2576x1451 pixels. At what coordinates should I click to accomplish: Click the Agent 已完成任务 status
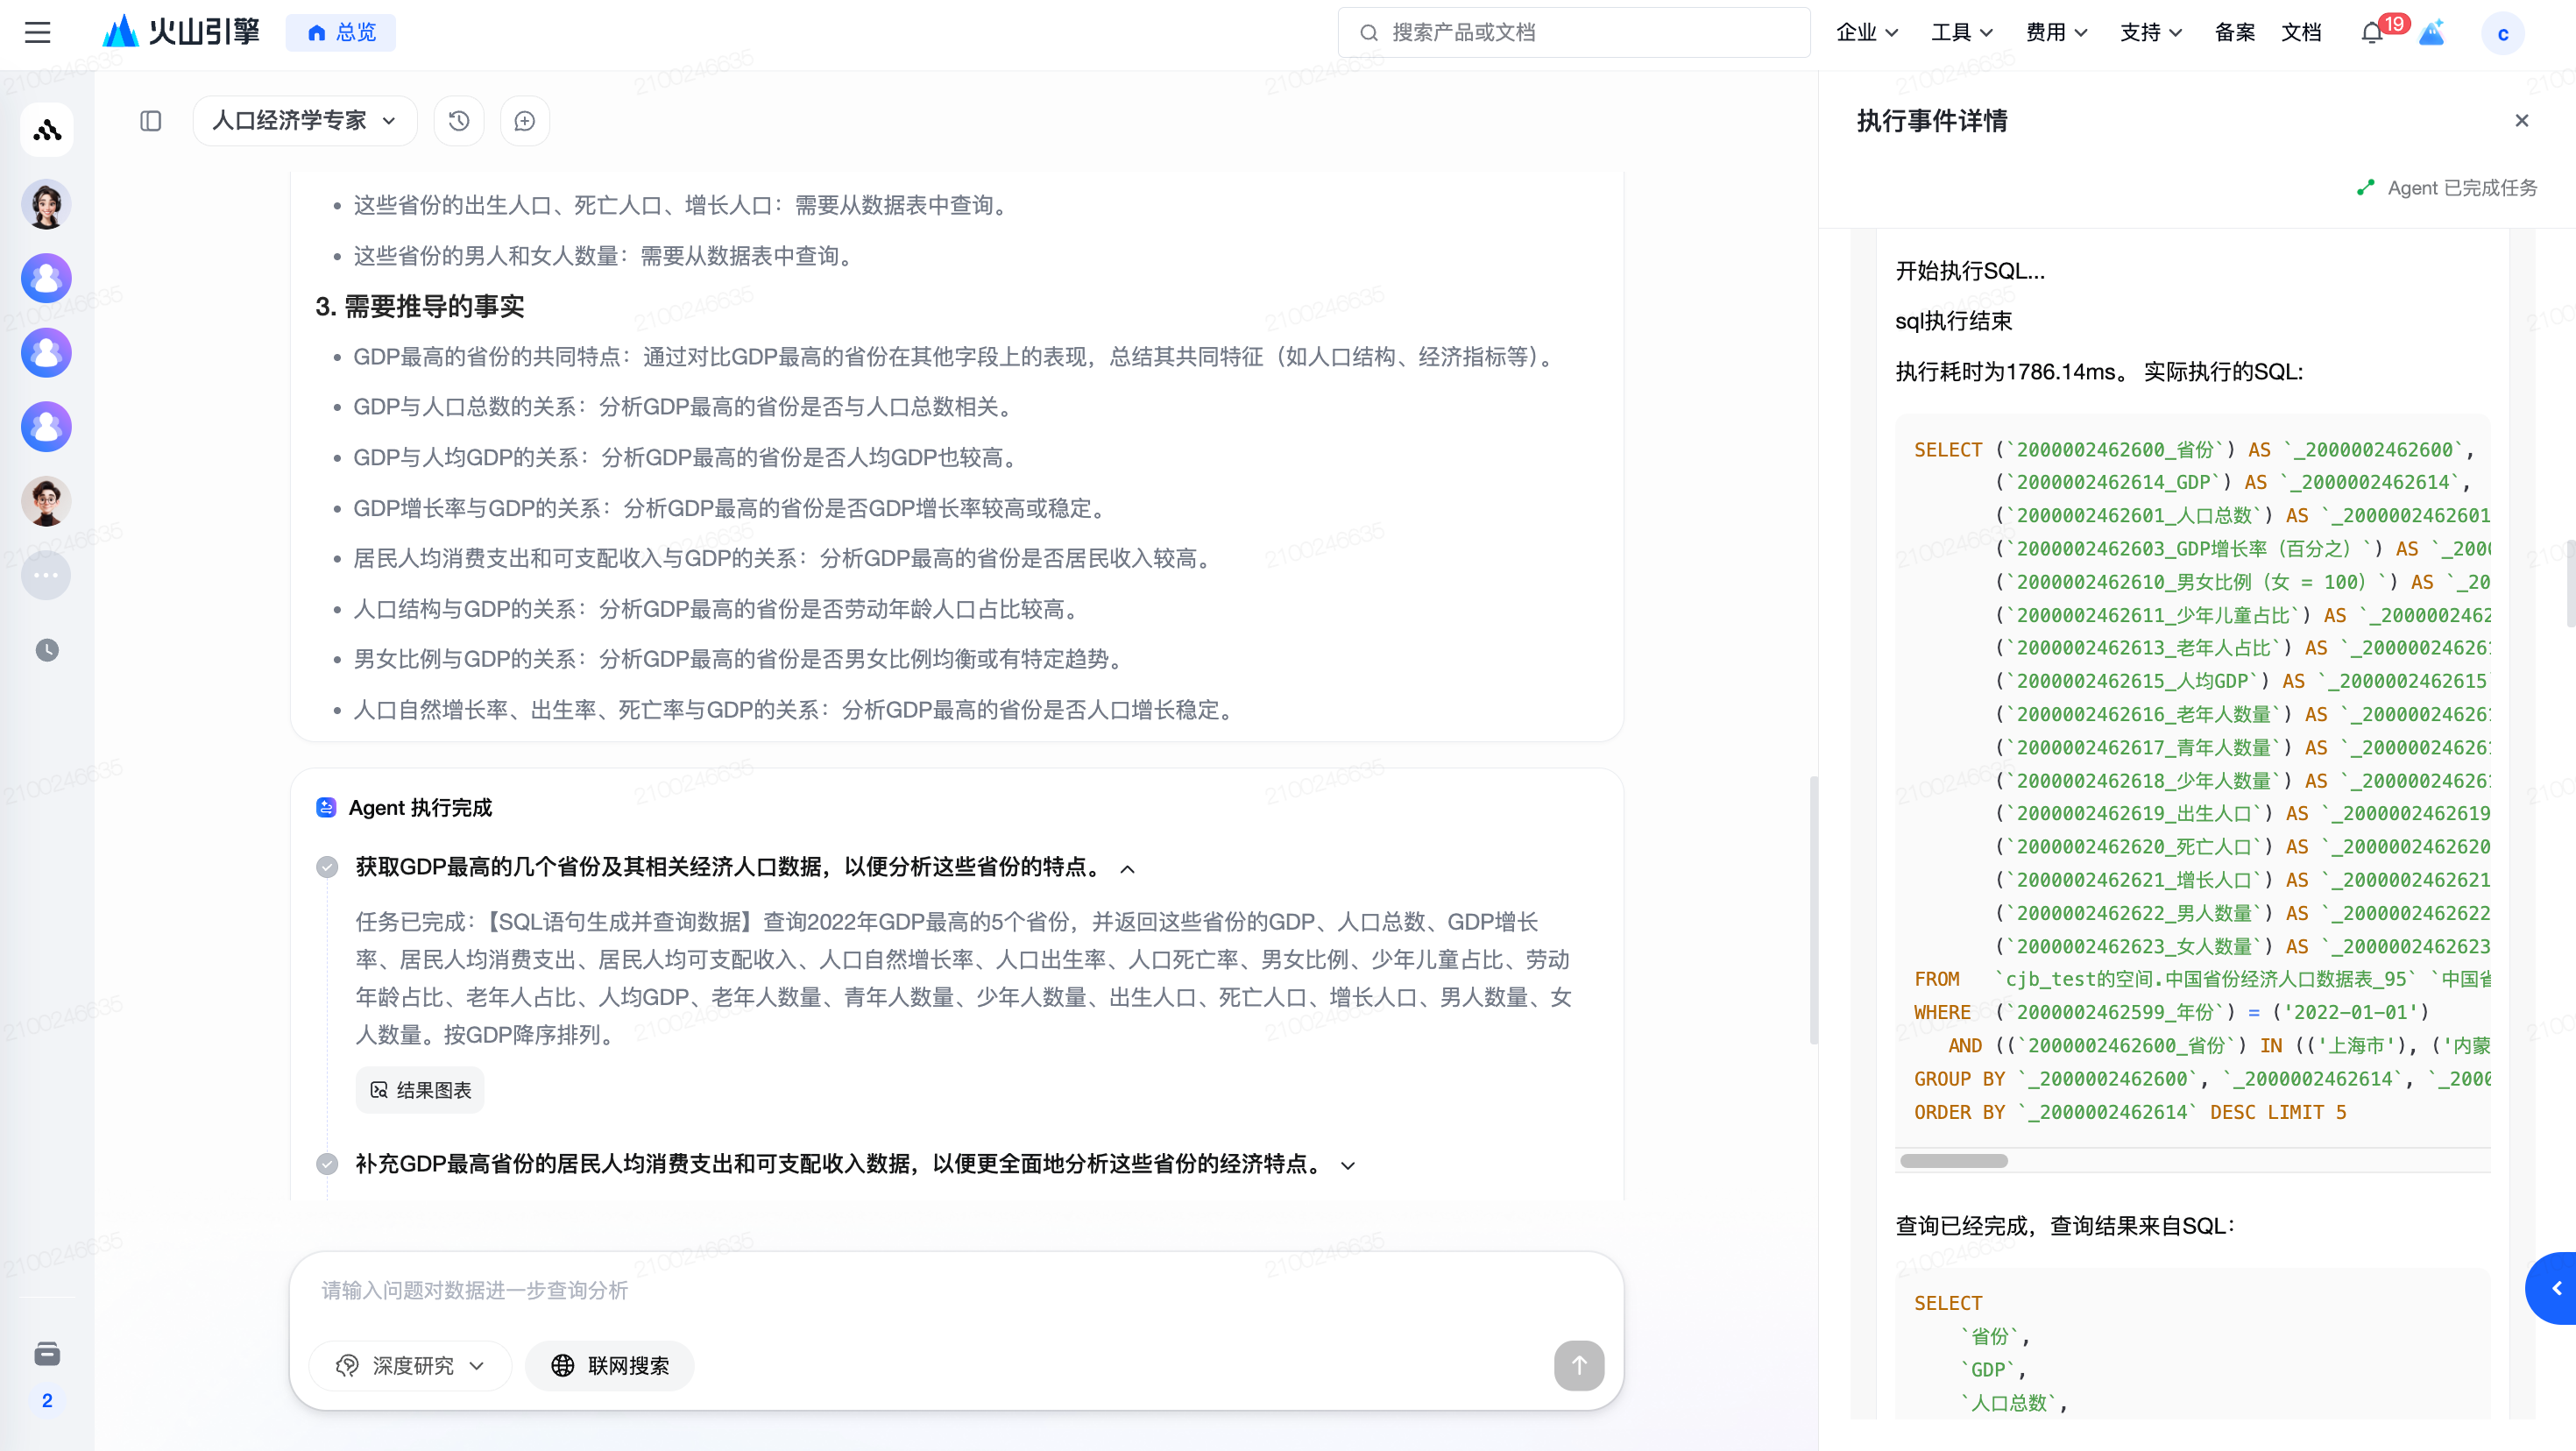tap(2447, 188)
